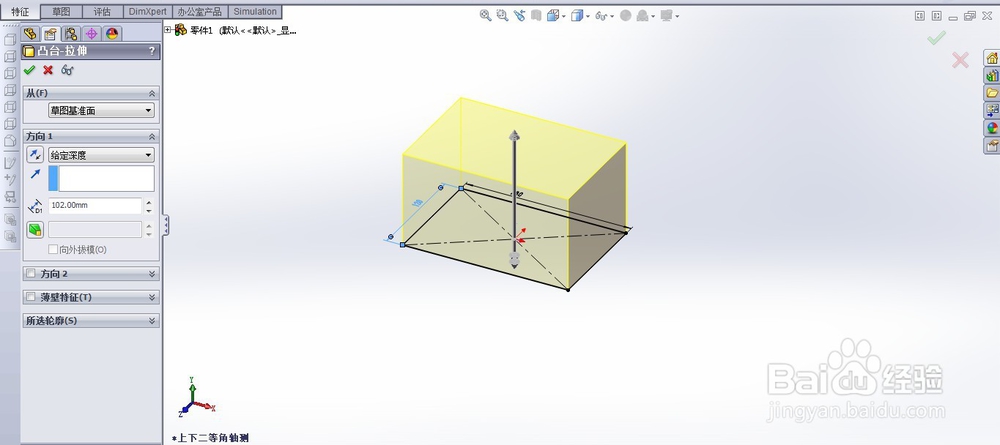Expand the 零件1 tree node plus sign
This screenshot has width=1000, height=445.
[168, 29]
